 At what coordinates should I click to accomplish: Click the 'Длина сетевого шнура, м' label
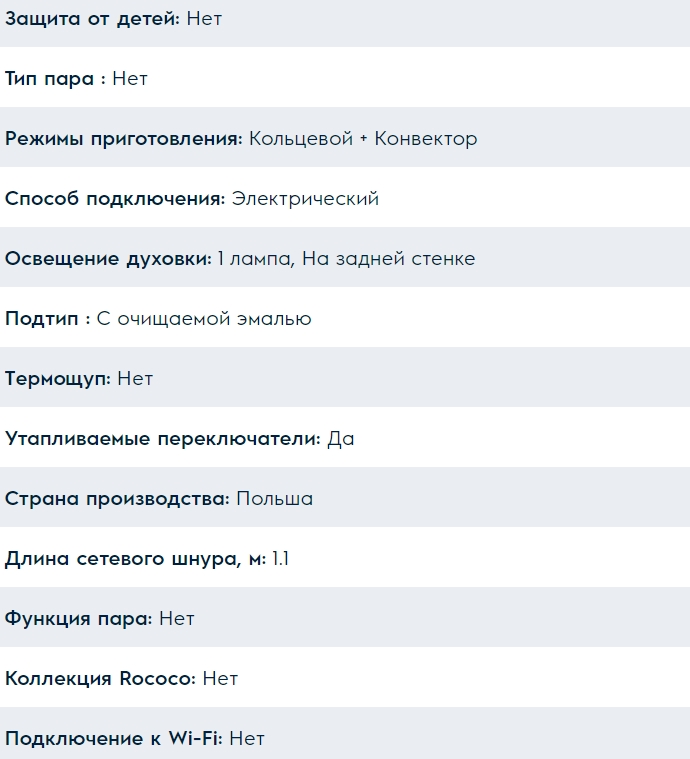[135, 559]
